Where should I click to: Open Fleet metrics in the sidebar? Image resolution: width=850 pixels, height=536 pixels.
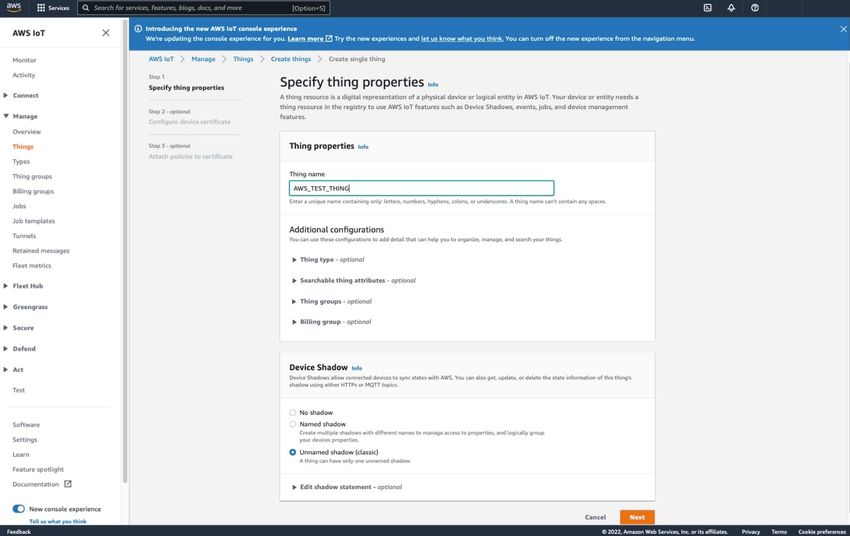pos(32,266)
